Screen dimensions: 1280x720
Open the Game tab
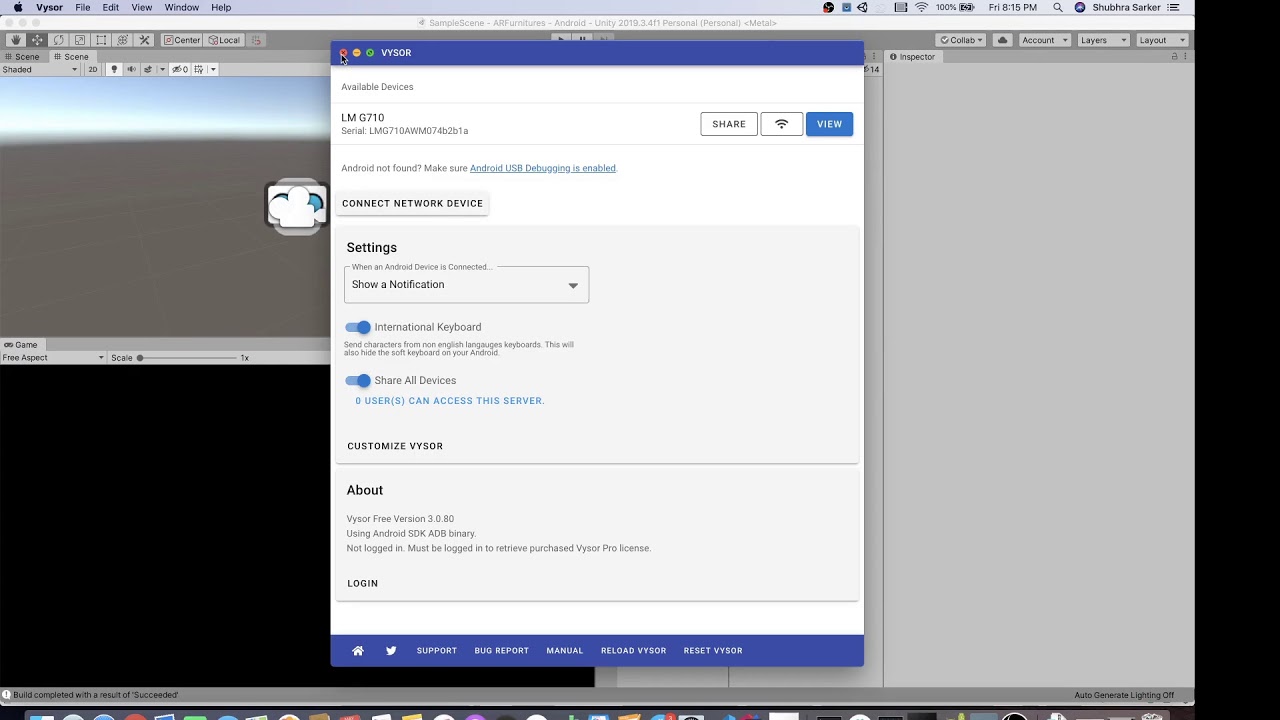pyautogui.click(x=21, y=345)
